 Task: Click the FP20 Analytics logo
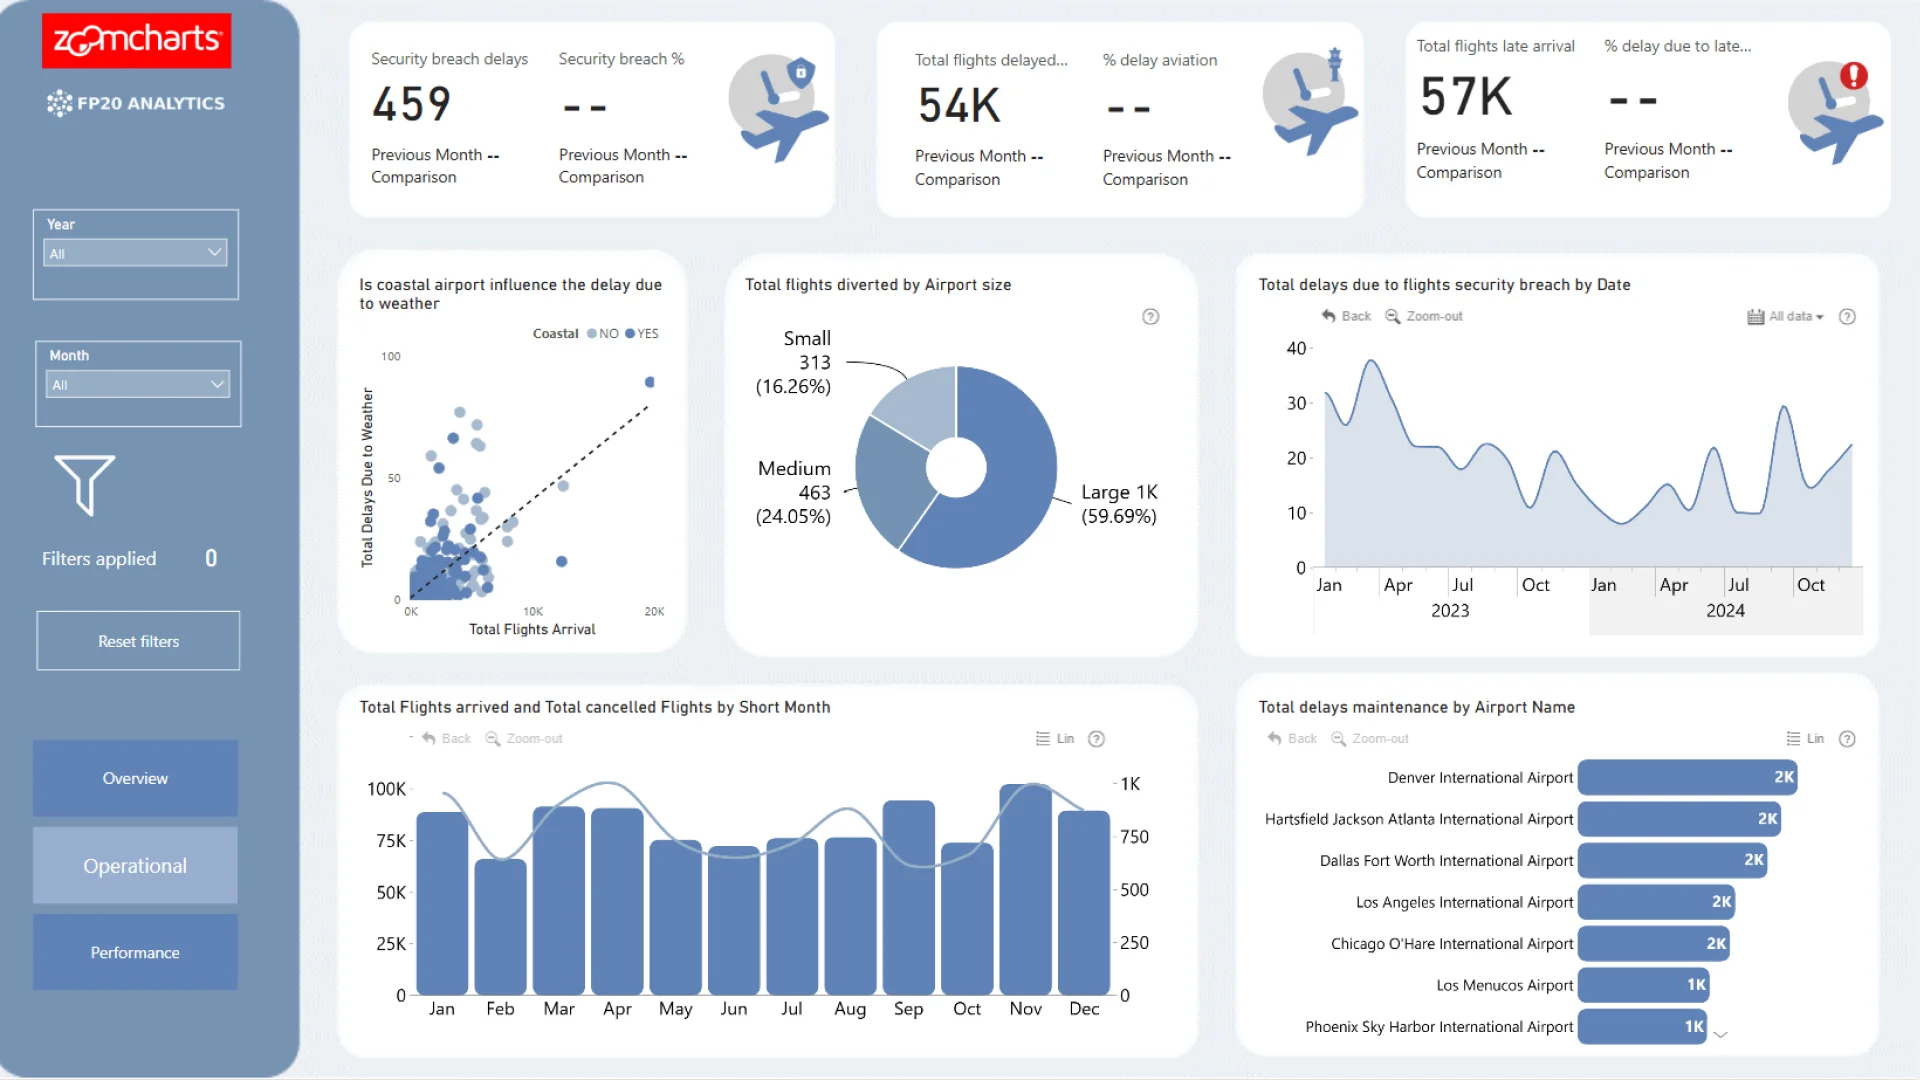[136, 103]
